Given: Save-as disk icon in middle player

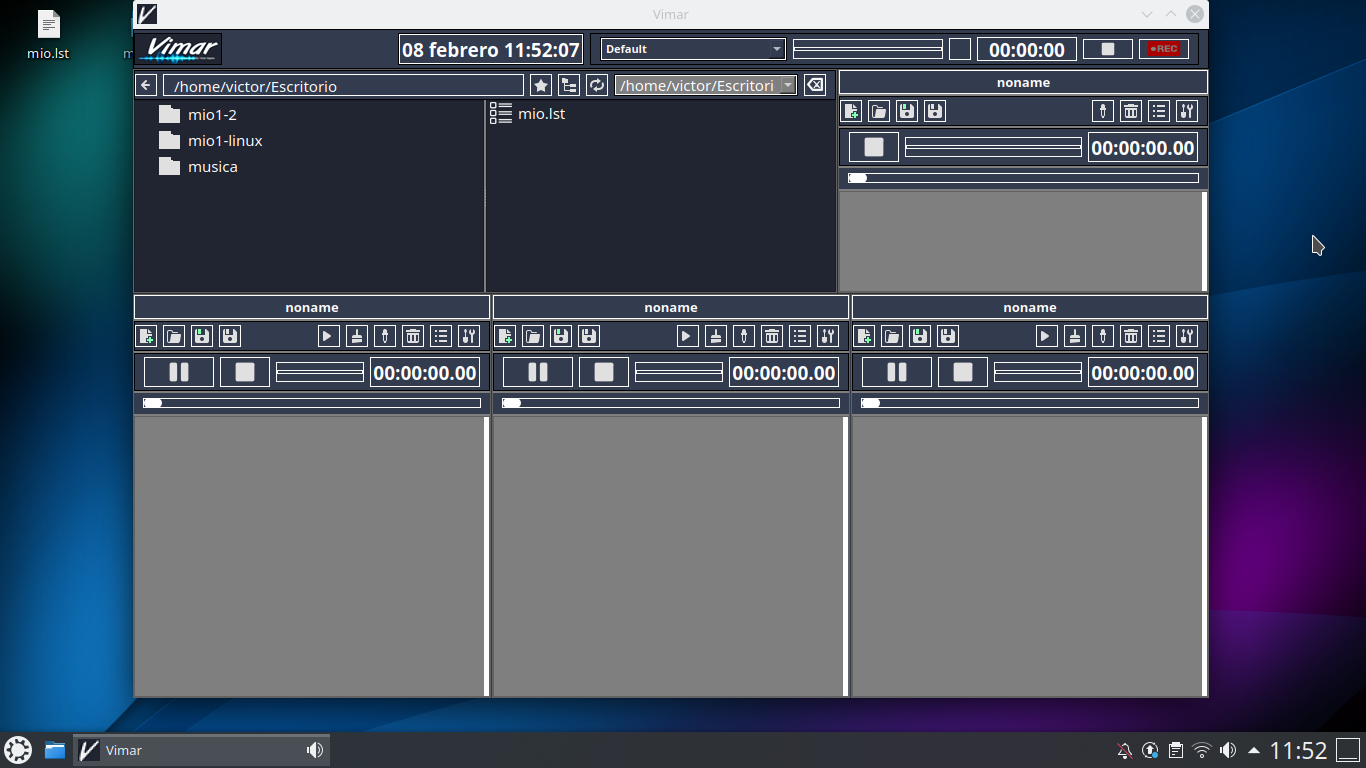Looking at the screenshot, I should [x=589, y=336].
